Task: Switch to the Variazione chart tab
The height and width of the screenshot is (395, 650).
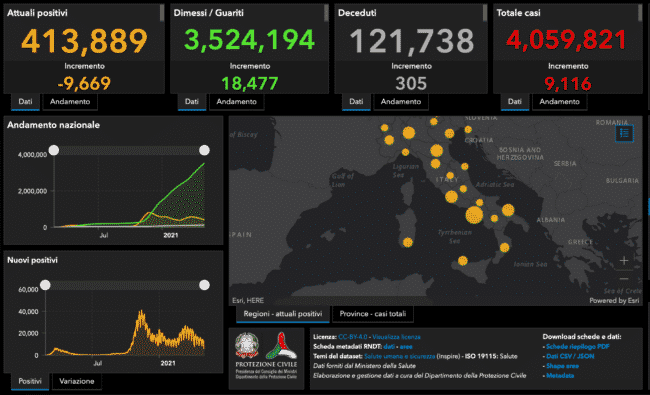Action: [77, 381]
